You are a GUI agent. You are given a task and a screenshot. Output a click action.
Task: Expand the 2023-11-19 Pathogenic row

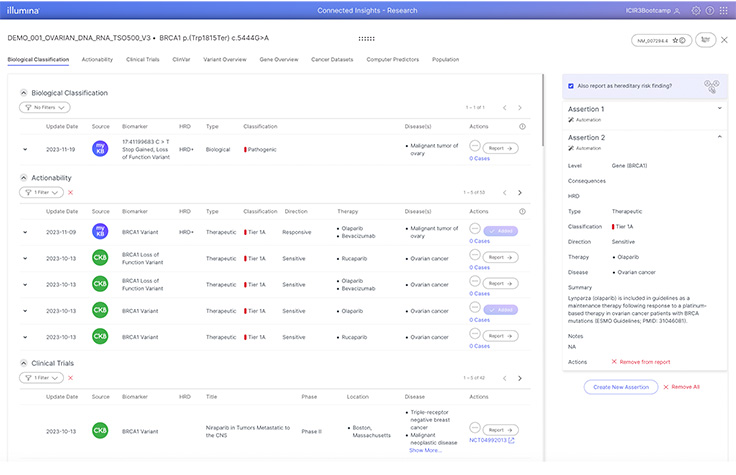coord(25,148)
